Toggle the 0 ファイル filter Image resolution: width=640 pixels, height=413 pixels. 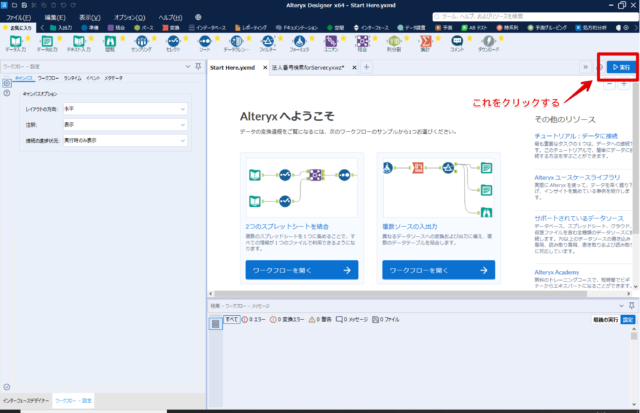(386, 320)
